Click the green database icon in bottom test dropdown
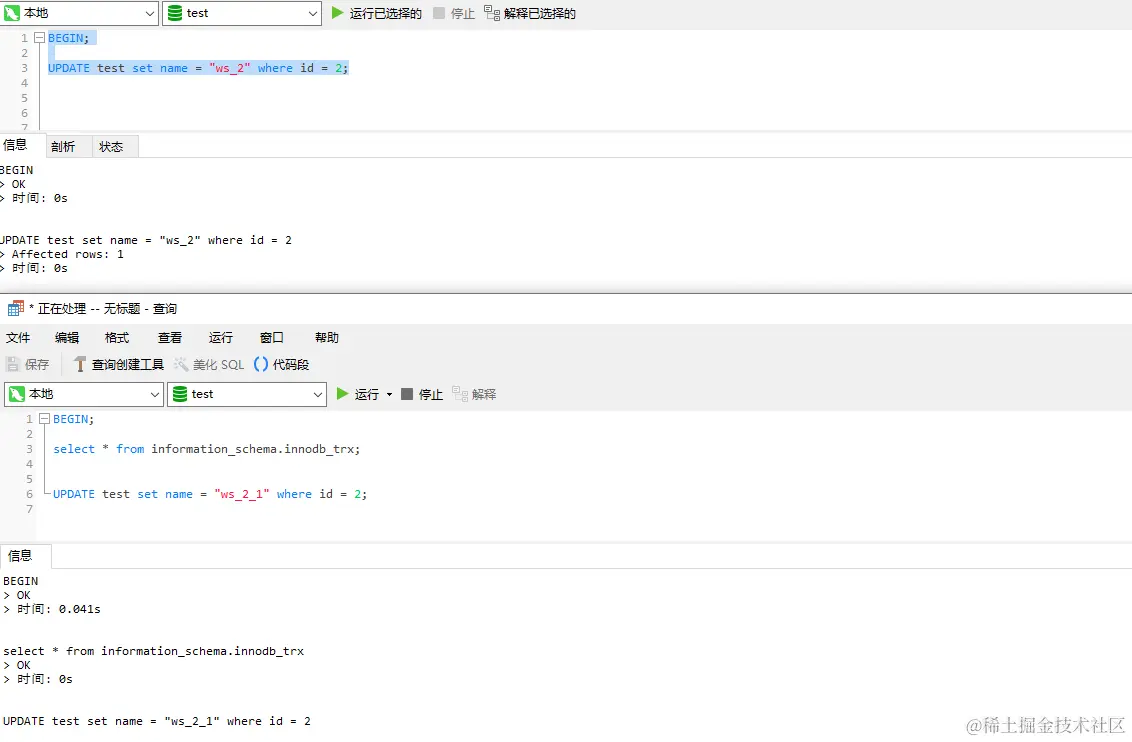The height and width of the screenshot is (742, 1132). (x=180, y=394)
